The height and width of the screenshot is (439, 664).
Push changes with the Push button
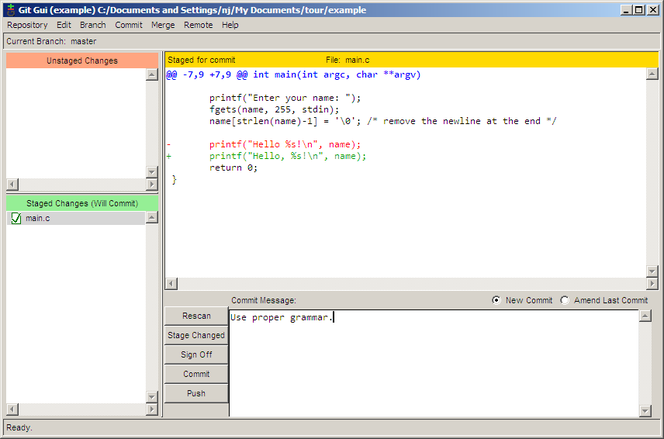196,393
